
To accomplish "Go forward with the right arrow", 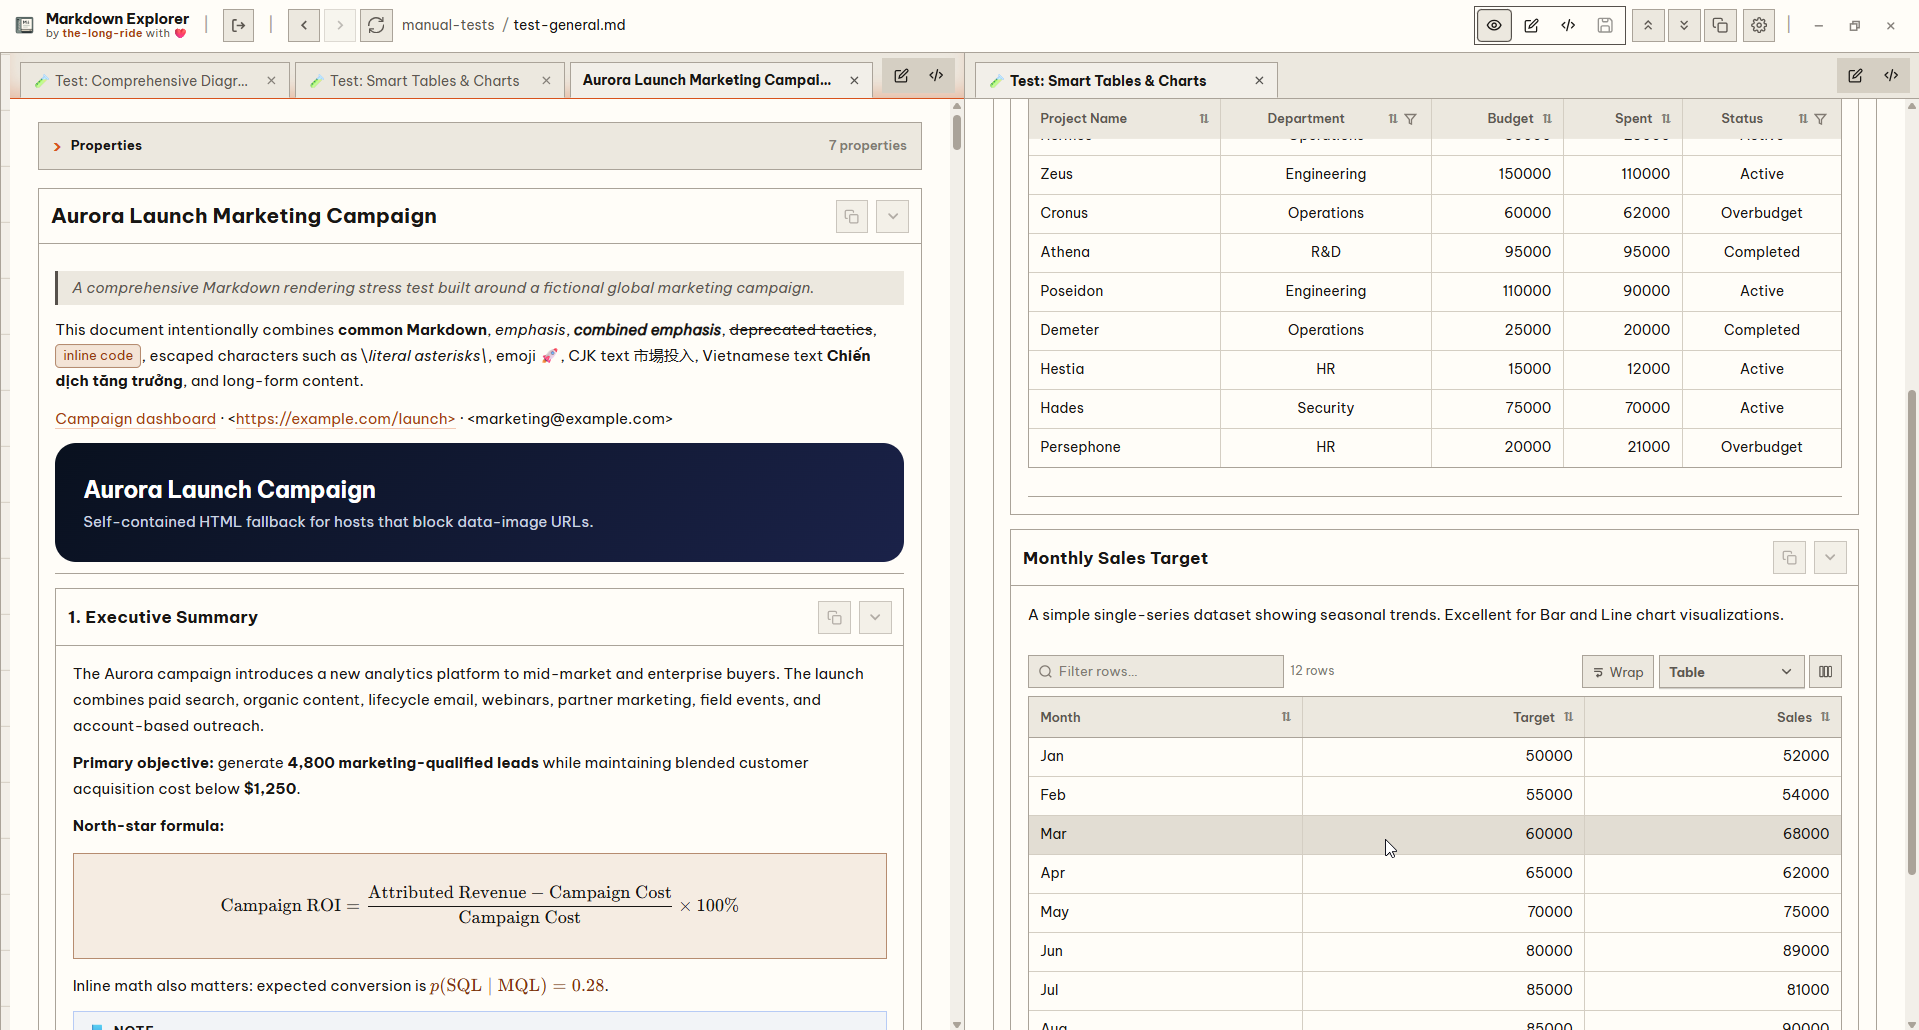I will [340, 25].
